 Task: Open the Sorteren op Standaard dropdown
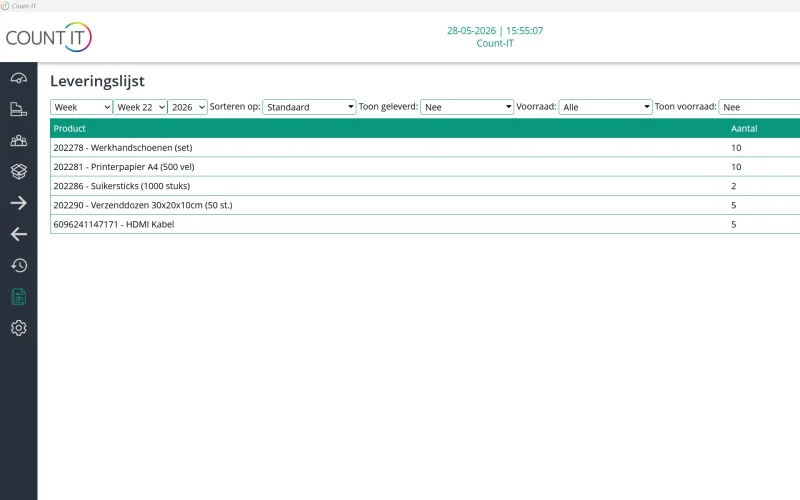(309, 107)
